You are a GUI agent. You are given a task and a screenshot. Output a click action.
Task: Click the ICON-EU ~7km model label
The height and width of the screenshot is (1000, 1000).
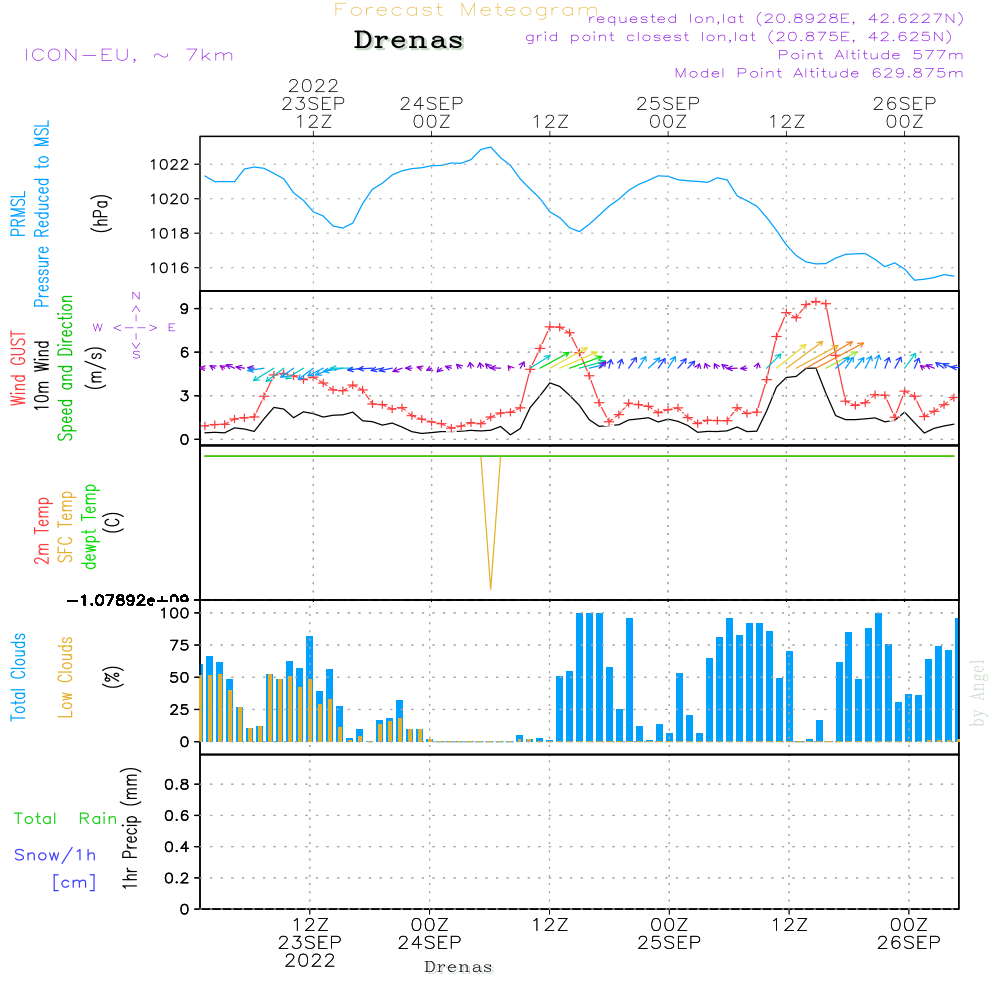click(x=129, y=55)
